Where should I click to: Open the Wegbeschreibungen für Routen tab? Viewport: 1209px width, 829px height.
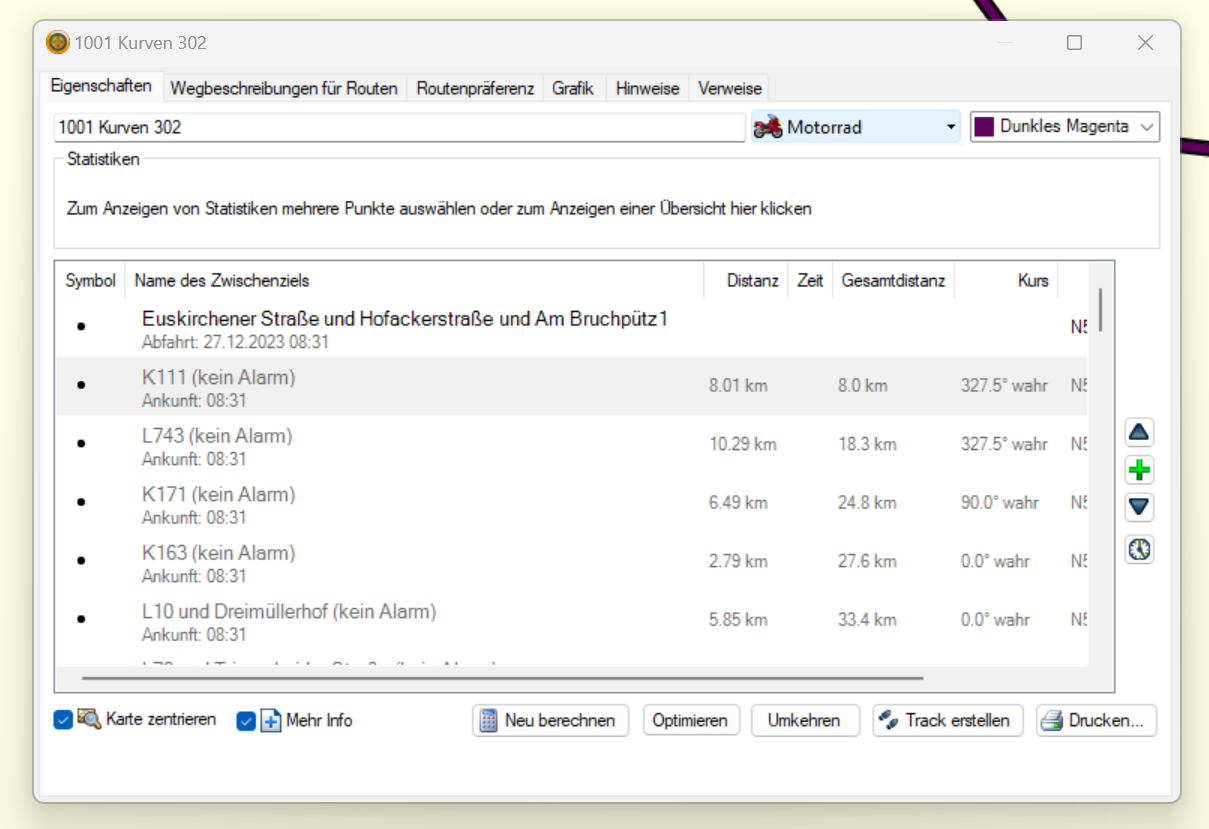pos(284,88)
